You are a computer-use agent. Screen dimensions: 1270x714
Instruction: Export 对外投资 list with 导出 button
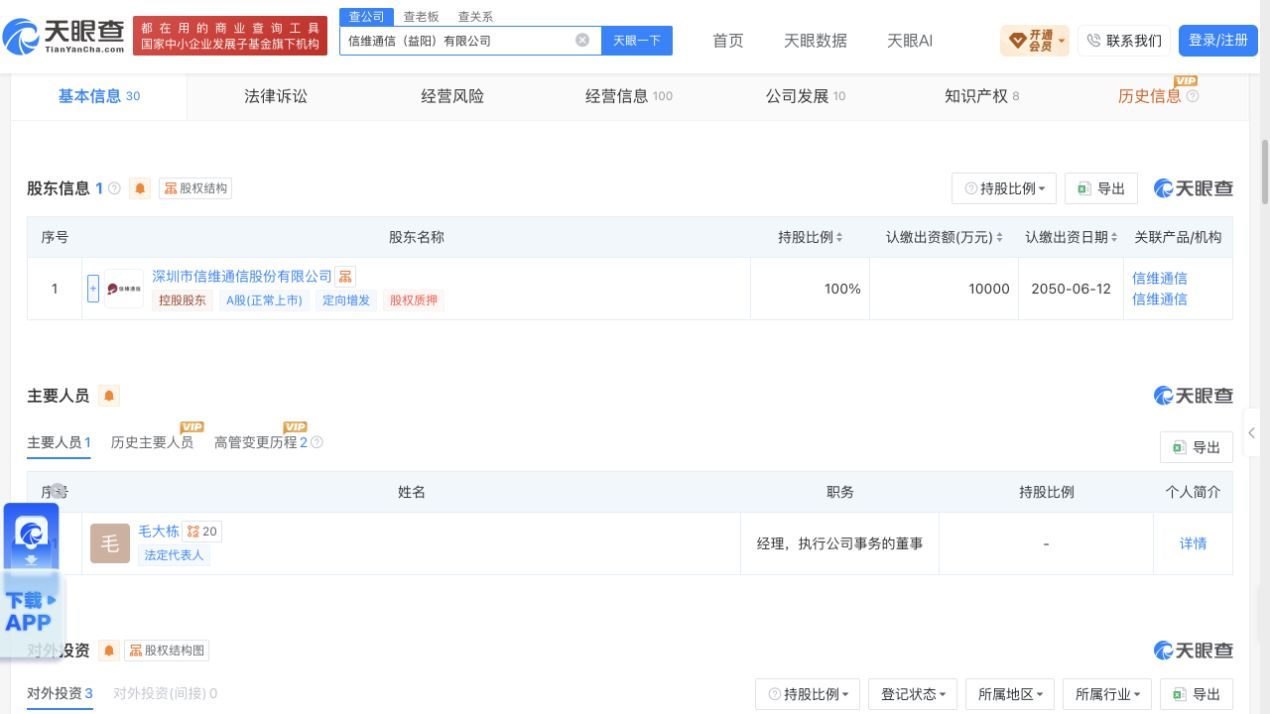tap(1196, 694)
